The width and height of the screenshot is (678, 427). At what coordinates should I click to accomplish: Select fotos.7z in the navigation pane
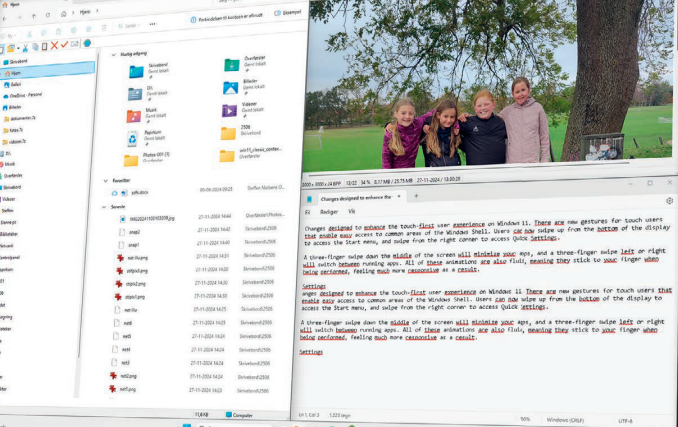tap(13, 130)
